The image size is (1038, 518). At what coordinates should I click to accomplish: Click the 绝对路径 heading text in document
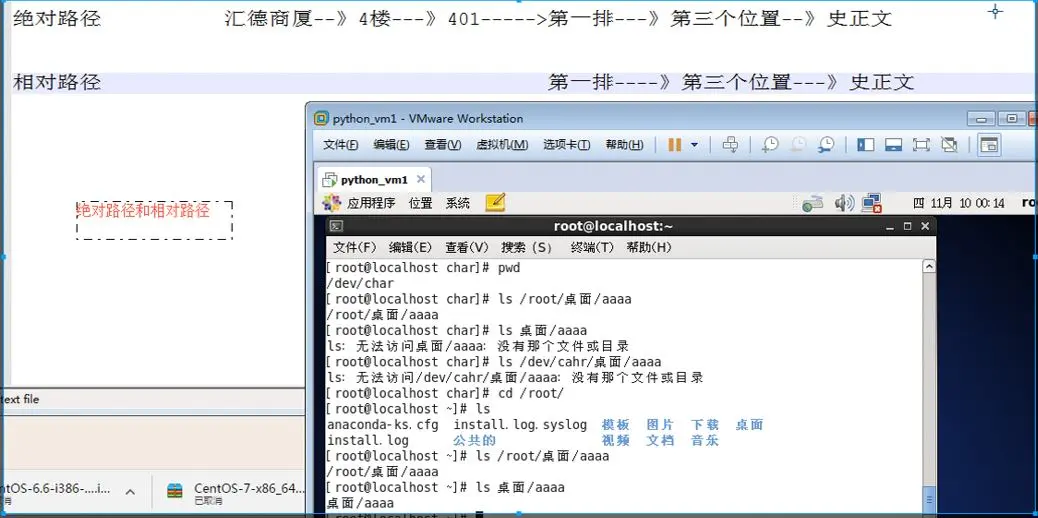click(x=57, y=19)
